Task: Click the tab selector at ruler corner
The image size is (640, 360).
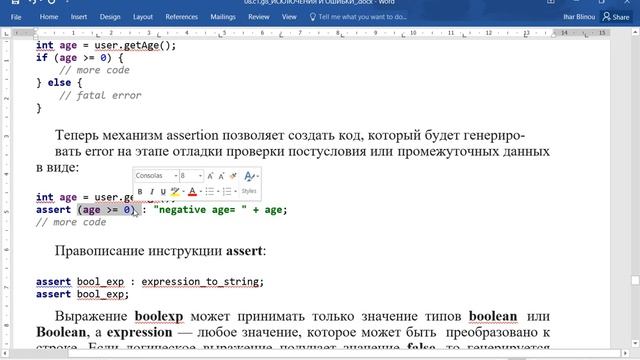Action: [6, 33]
